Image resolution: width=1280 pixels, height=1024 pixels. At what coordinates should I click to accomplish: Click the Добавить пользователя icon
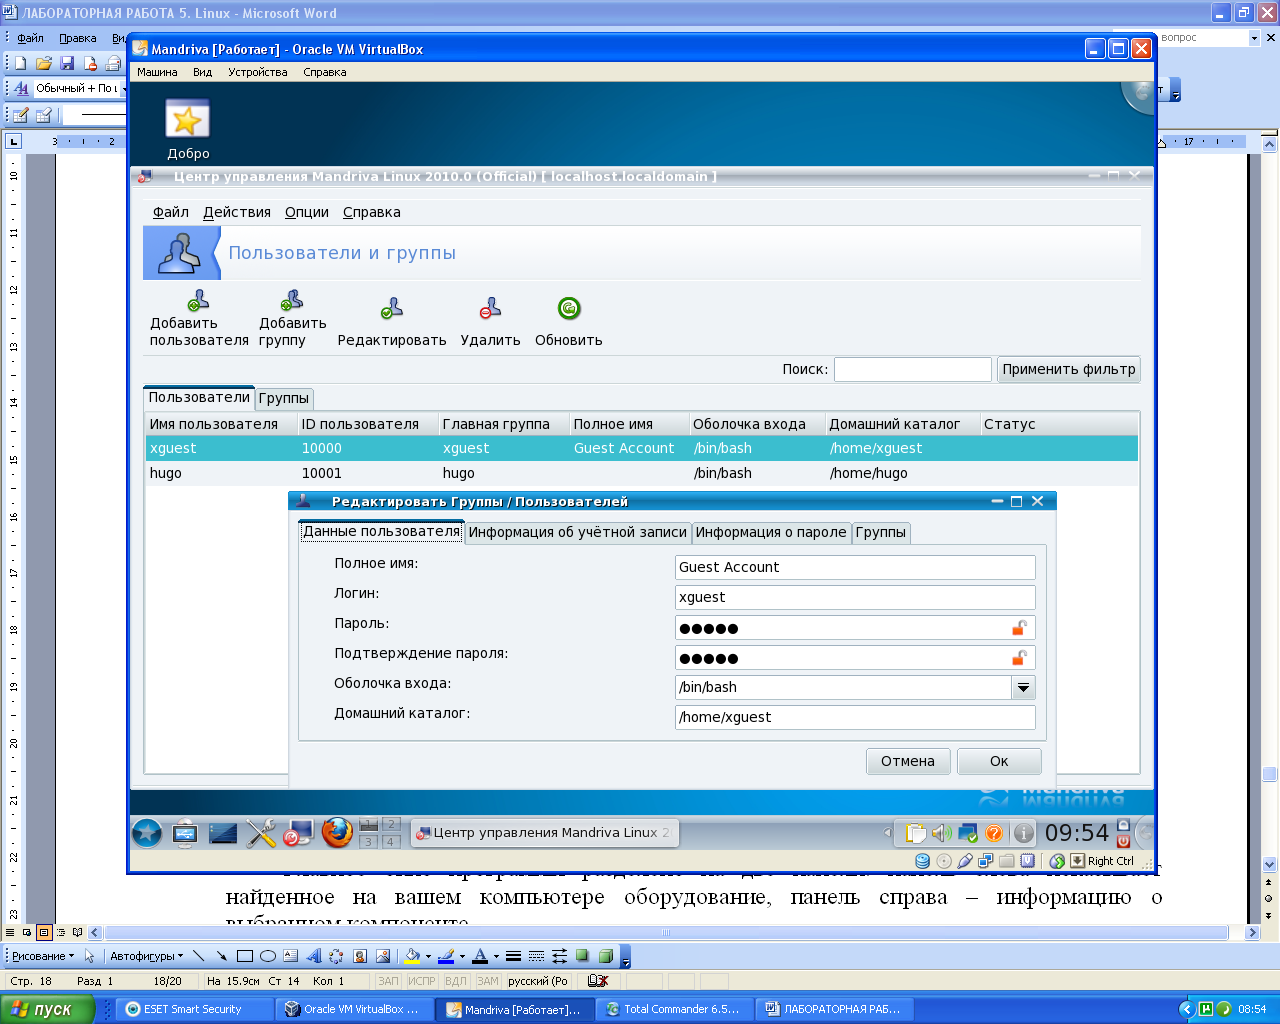tap(198, 300)
